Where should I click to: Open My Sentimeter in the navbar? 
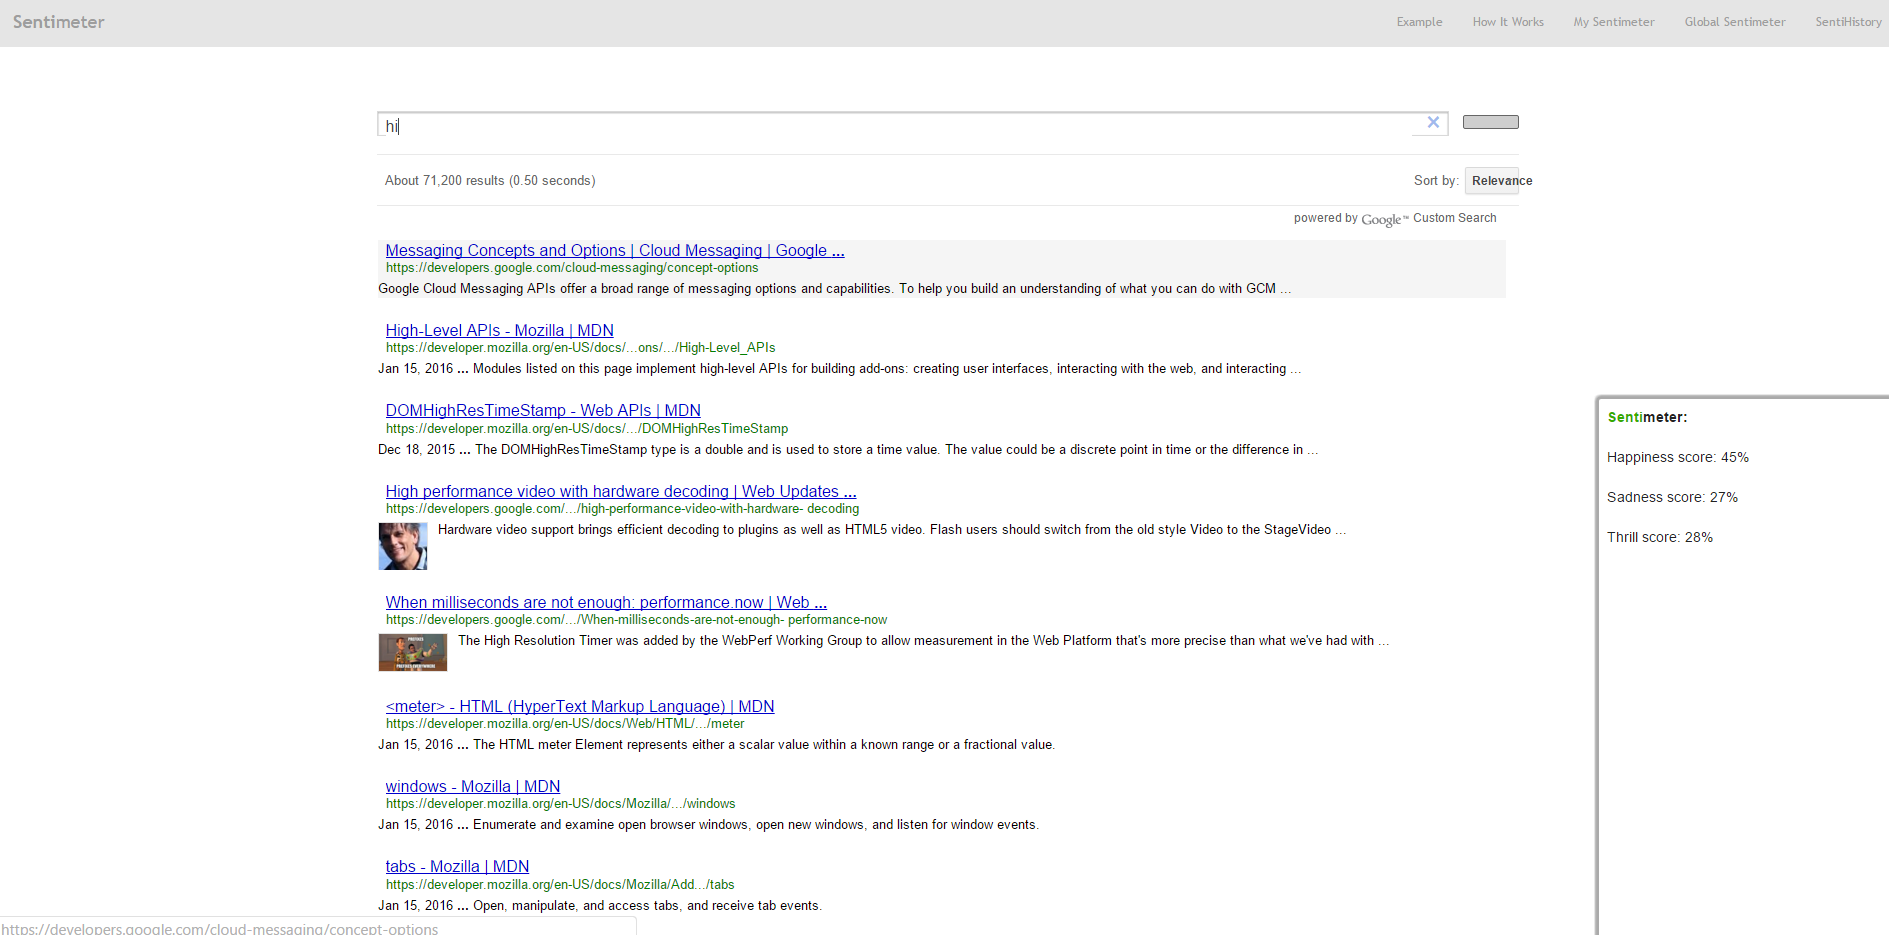coord(1614,22)
